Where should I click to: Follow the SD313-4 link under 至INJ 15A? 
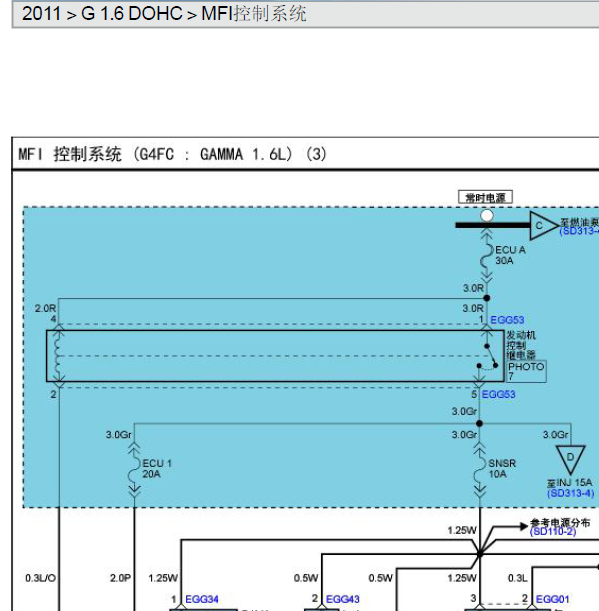click(571, 493)
